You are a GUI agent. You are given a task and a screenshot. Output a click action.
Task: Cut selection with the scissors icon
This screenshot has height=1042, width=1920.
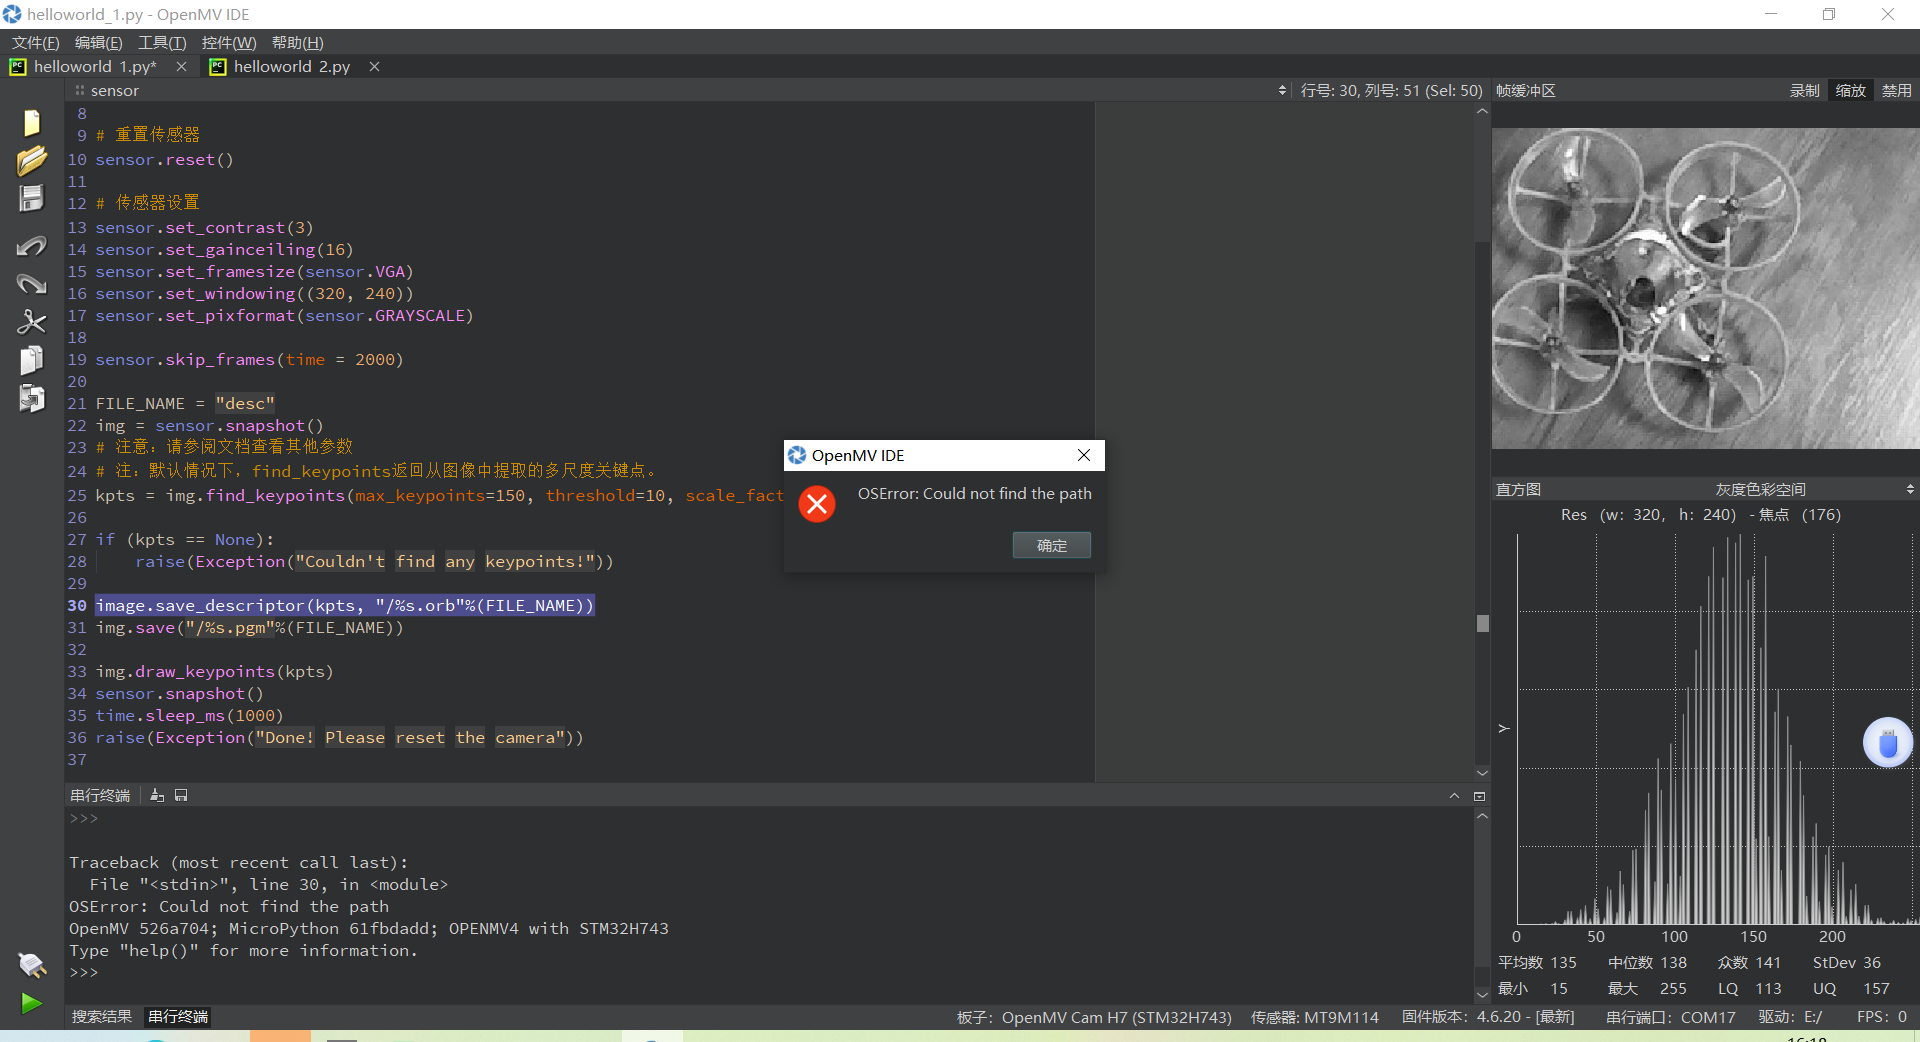31,322
